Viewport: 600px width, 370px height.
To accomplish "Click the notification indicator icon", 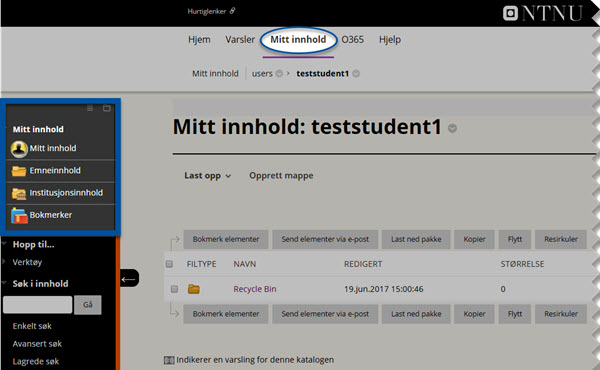I will [x=169, y=360].
